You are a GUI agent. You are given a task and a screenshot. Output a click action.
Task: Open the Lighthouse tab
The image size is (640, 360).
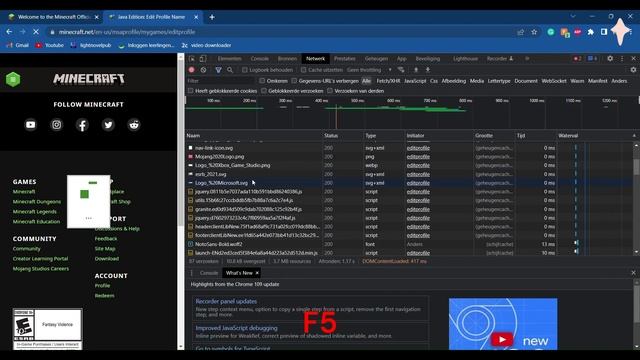coord(465,58)
